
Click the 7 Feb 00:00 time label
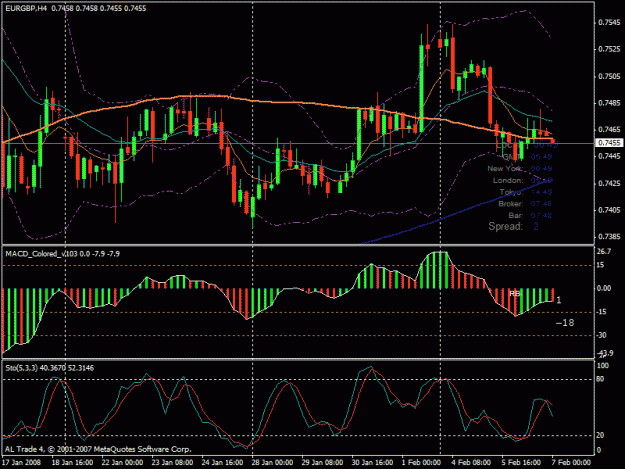[571, 463]
